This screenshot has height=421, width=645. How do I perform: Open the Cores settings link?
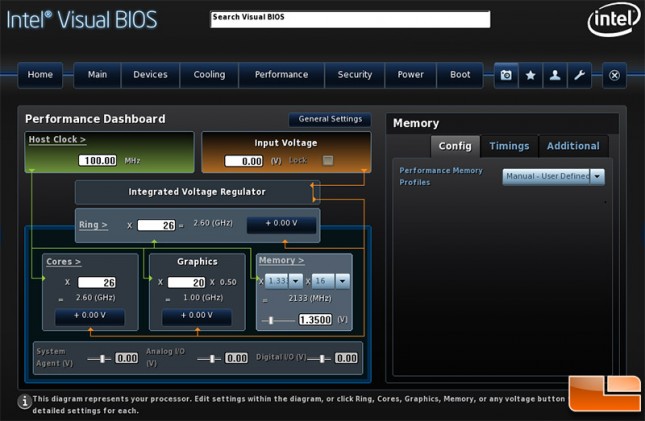coord(63,262)
